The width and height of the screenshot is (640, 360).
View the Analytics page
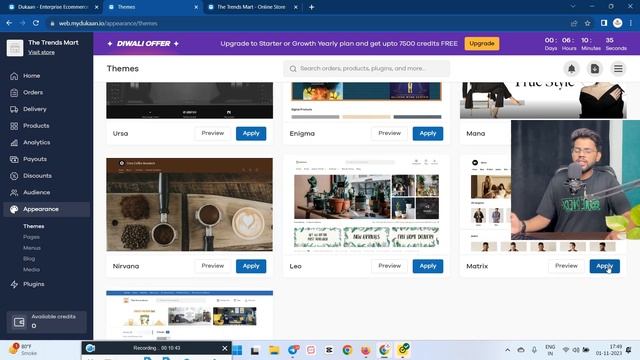click(36, 142)
